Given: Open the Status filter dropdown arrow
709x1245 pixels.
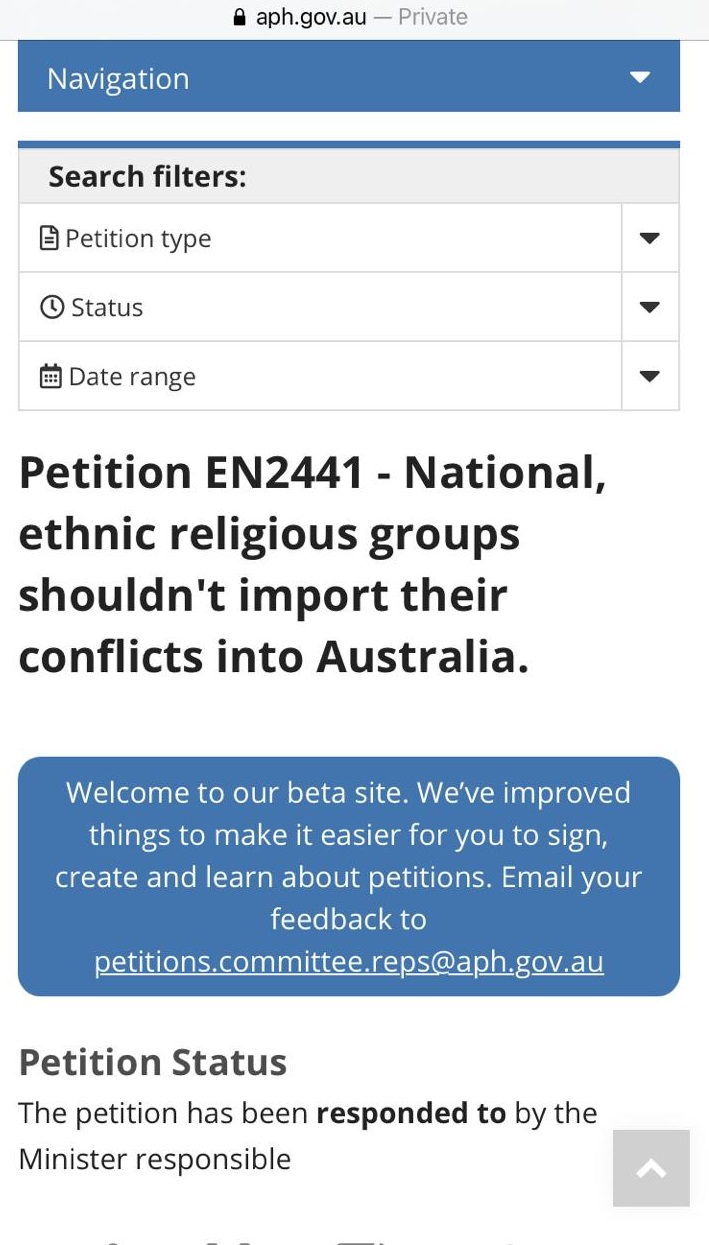Looking at the screenshot, I should [650, 307].
